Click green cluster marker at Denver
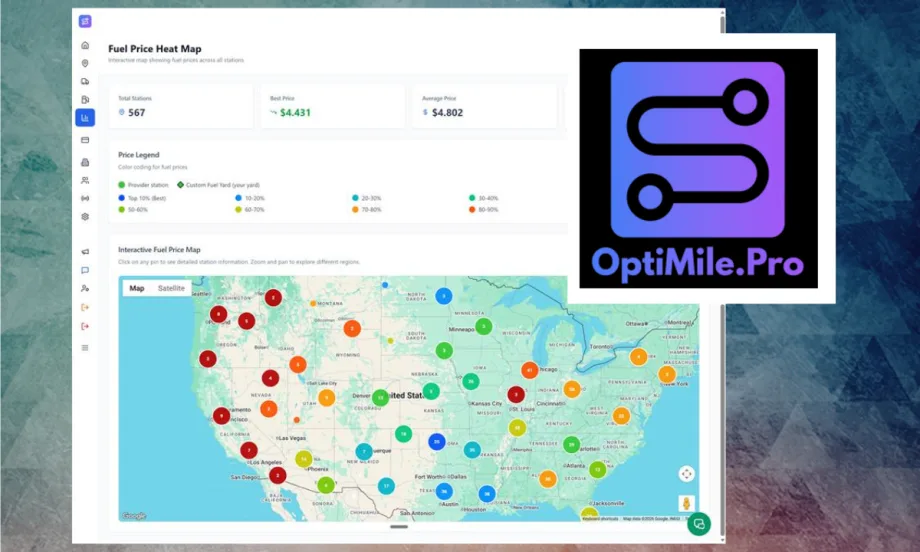The height and width of the screenshot is (552, 920). click(x=380, y=398)
